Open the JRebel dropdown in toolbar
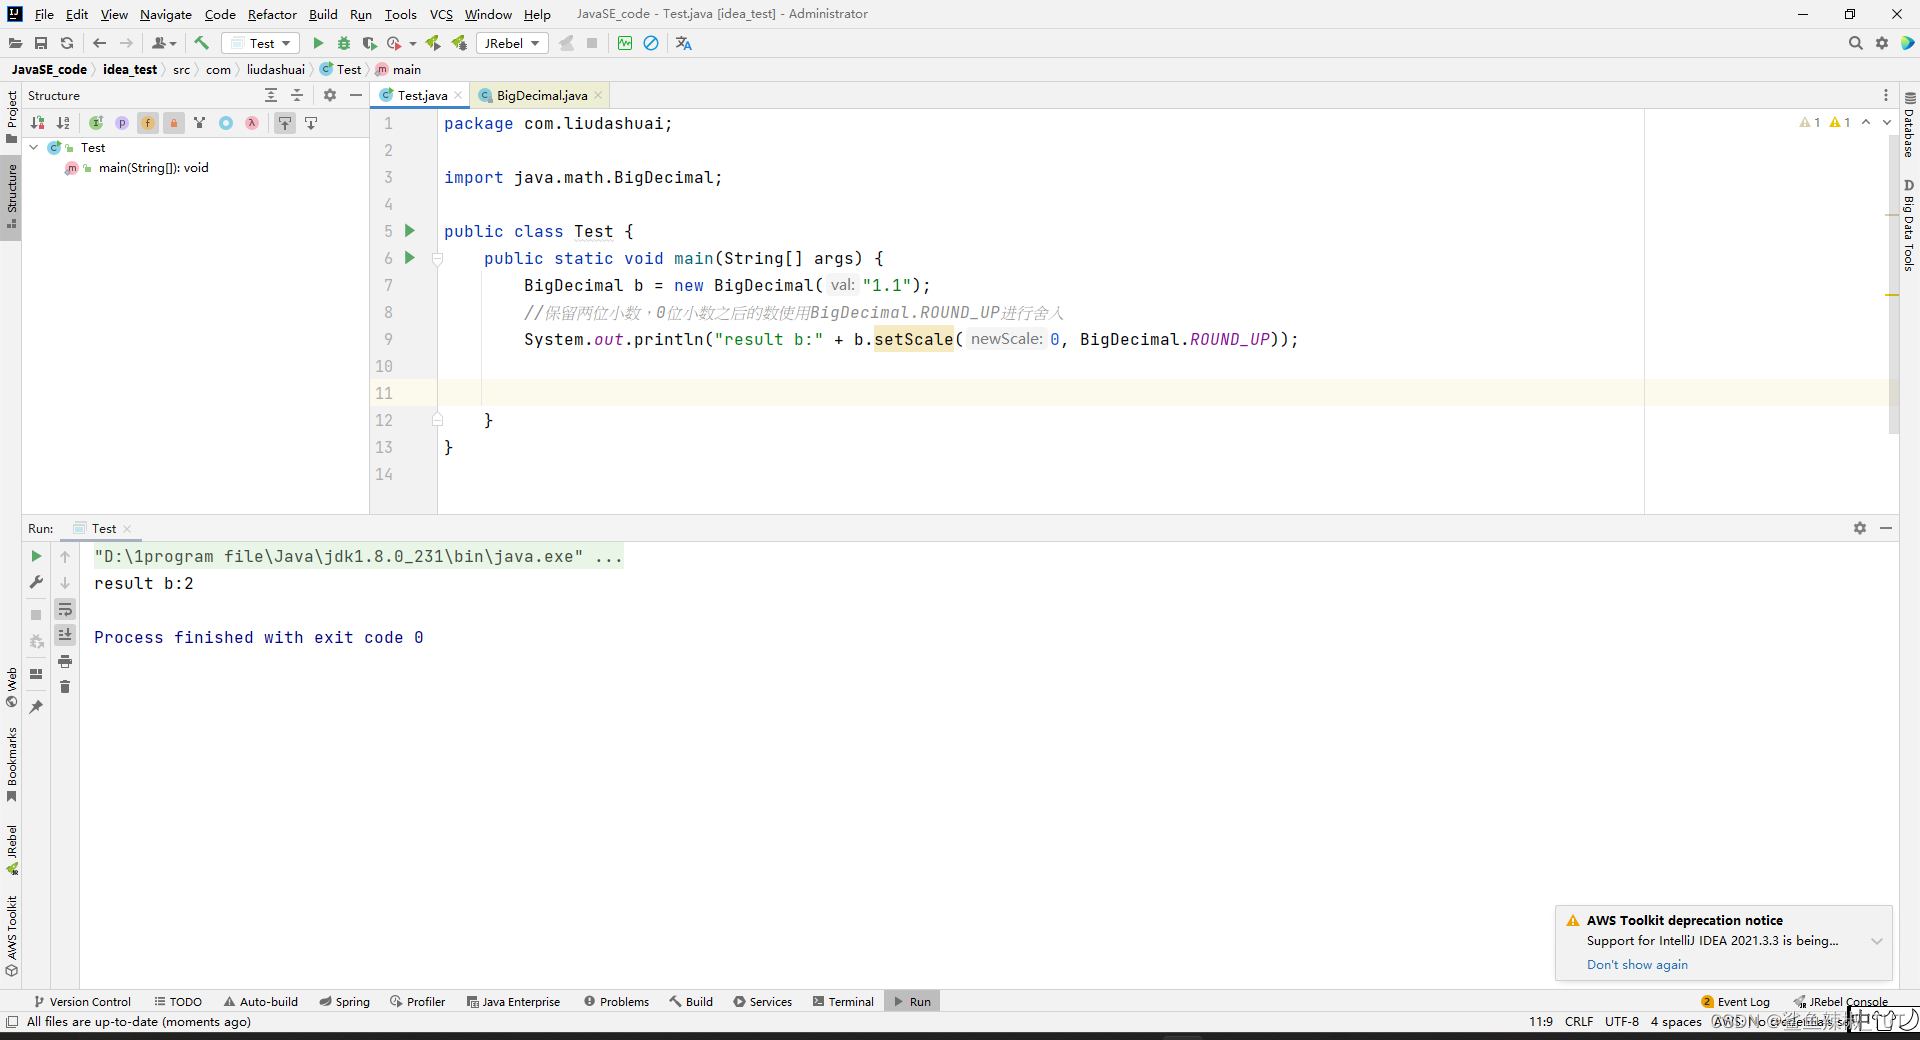This screenshot has height=1040, width=1920. [x=512, y=43]
